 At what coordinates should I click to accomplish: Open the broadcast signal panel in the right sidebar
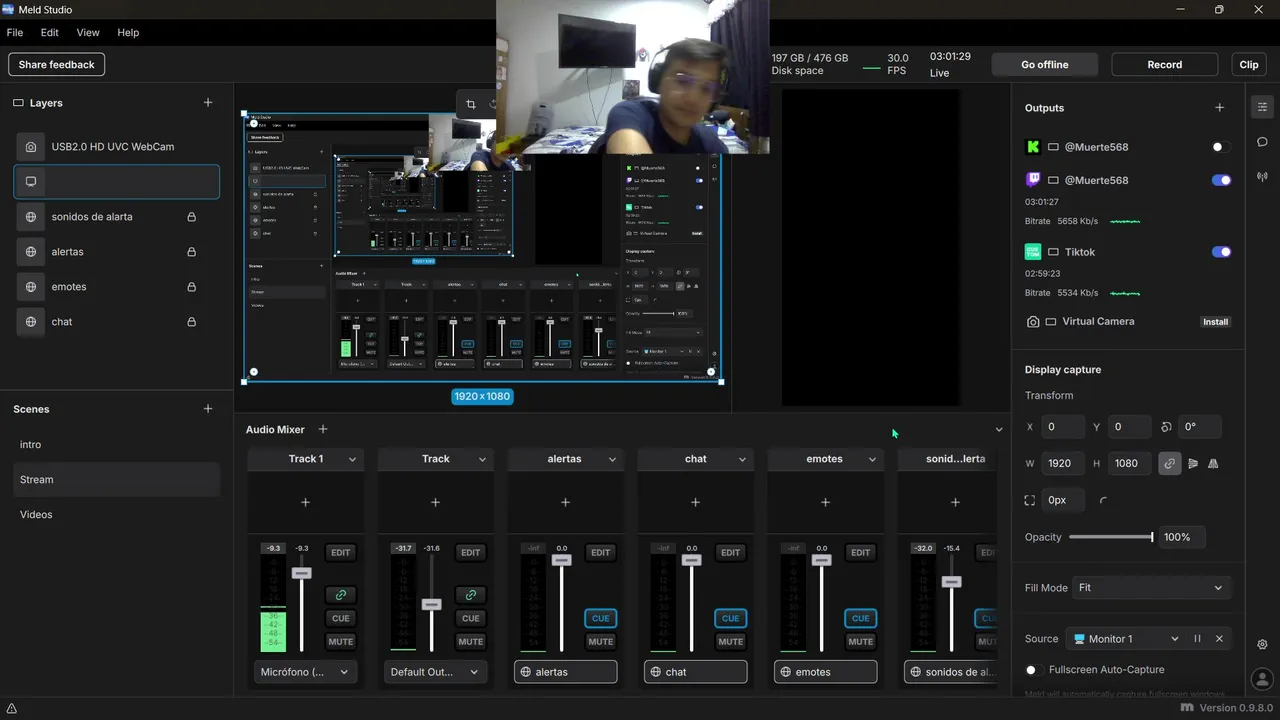point(1262,177)
